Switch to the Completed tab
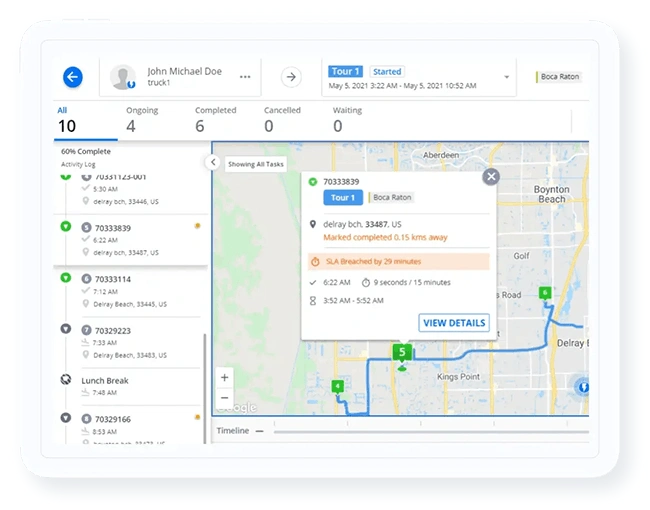Viewport: 650px width, 510px height. (x=216, y=120)
